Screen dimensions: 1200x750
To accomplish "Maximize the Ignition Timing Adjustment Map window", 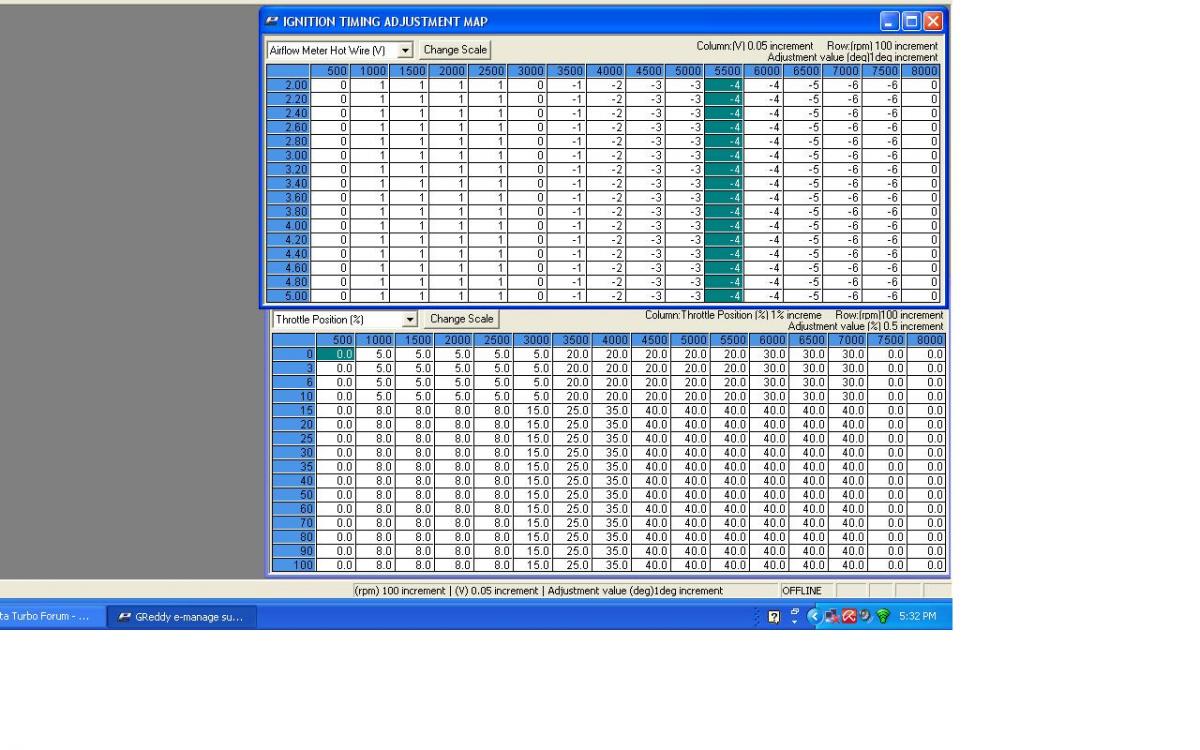I will (911, 21).
